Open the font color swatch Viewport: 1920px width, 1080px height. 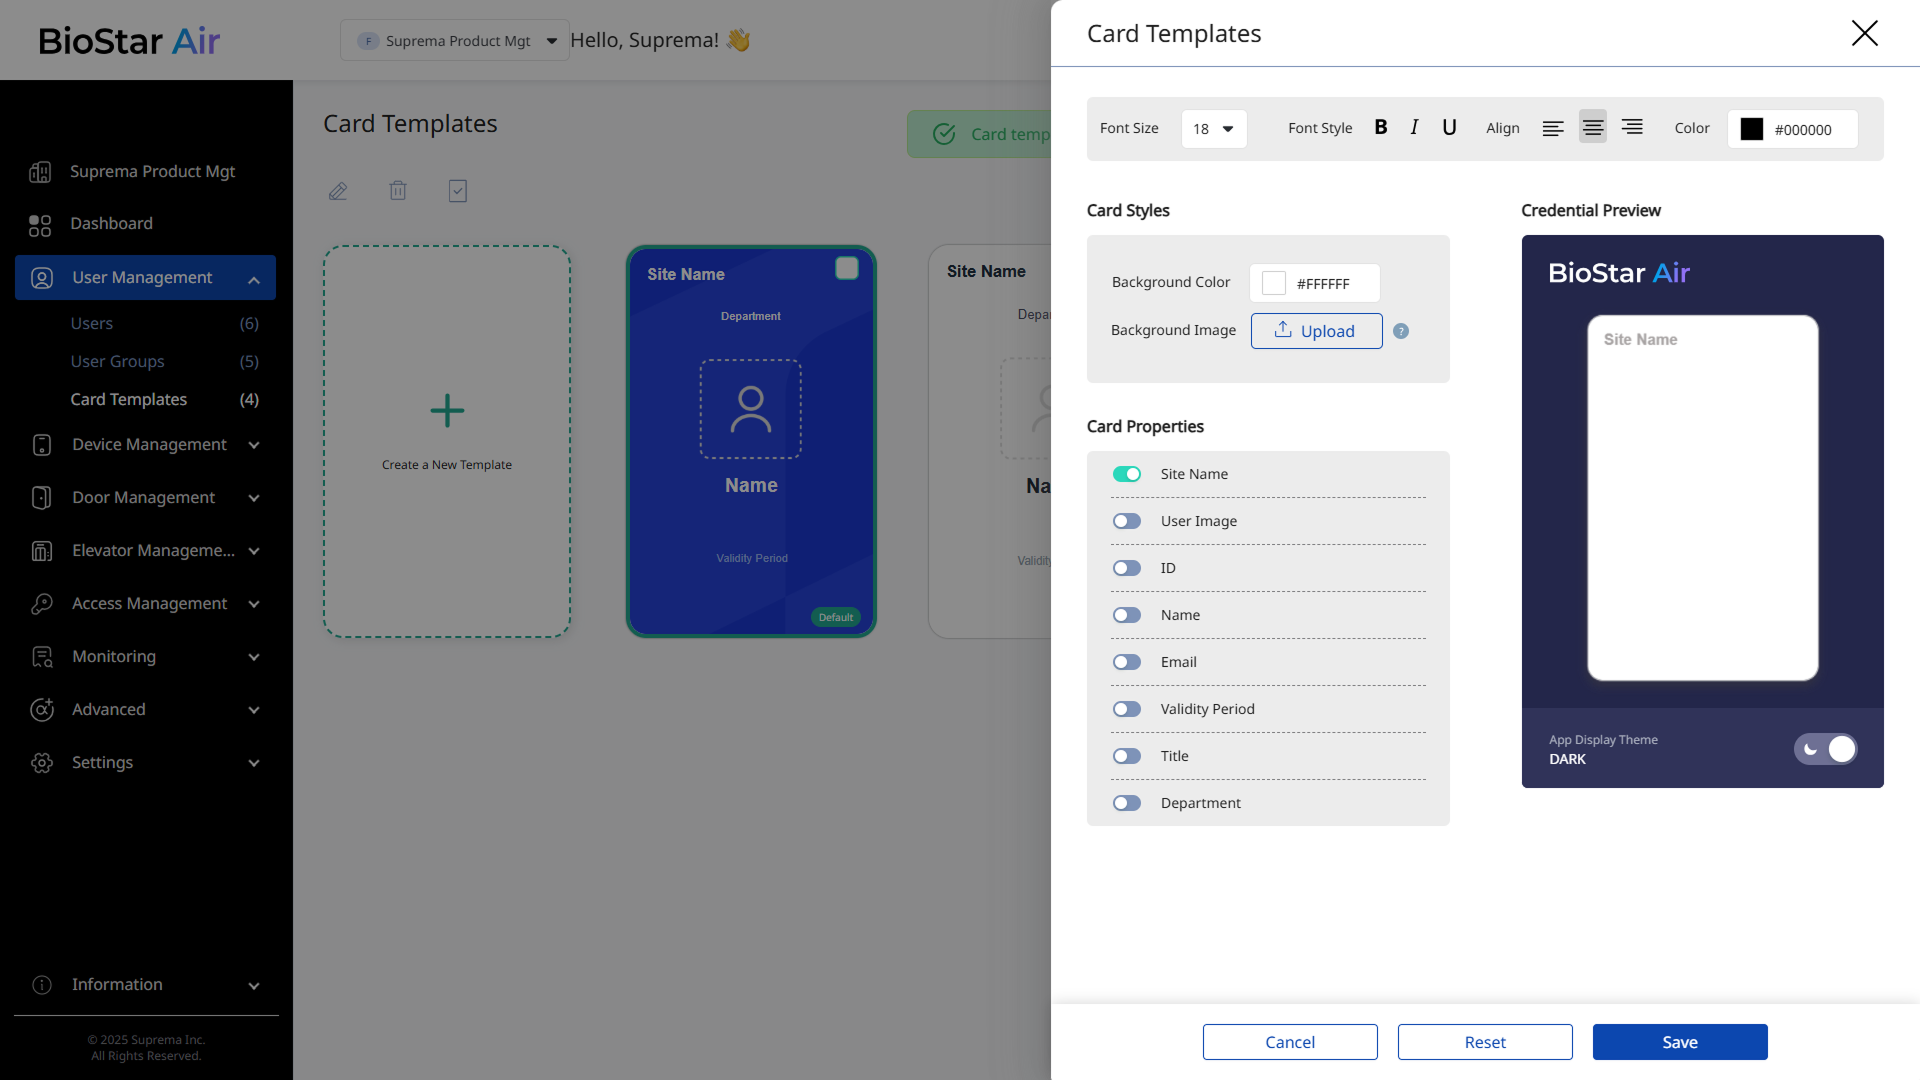pyautogui.click(x=1752, y=129)
